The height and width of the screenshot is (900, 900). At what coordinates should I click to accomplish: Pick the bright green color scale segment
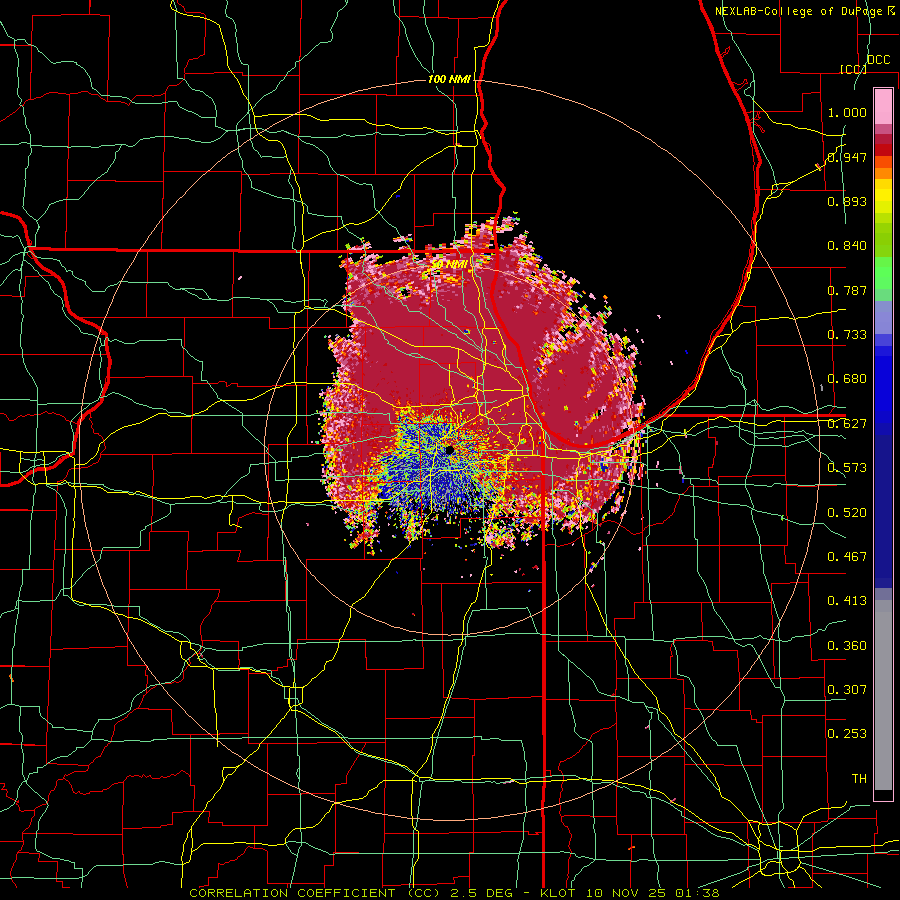coord(883,273)
